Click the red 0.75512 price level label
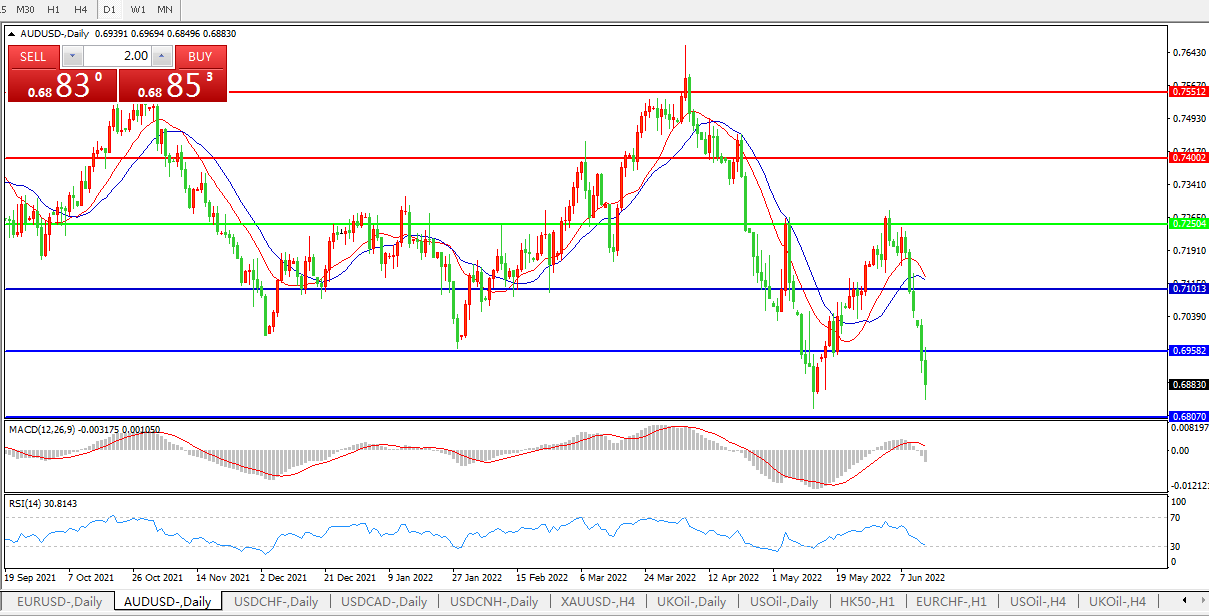 (x=1188, y=91)
